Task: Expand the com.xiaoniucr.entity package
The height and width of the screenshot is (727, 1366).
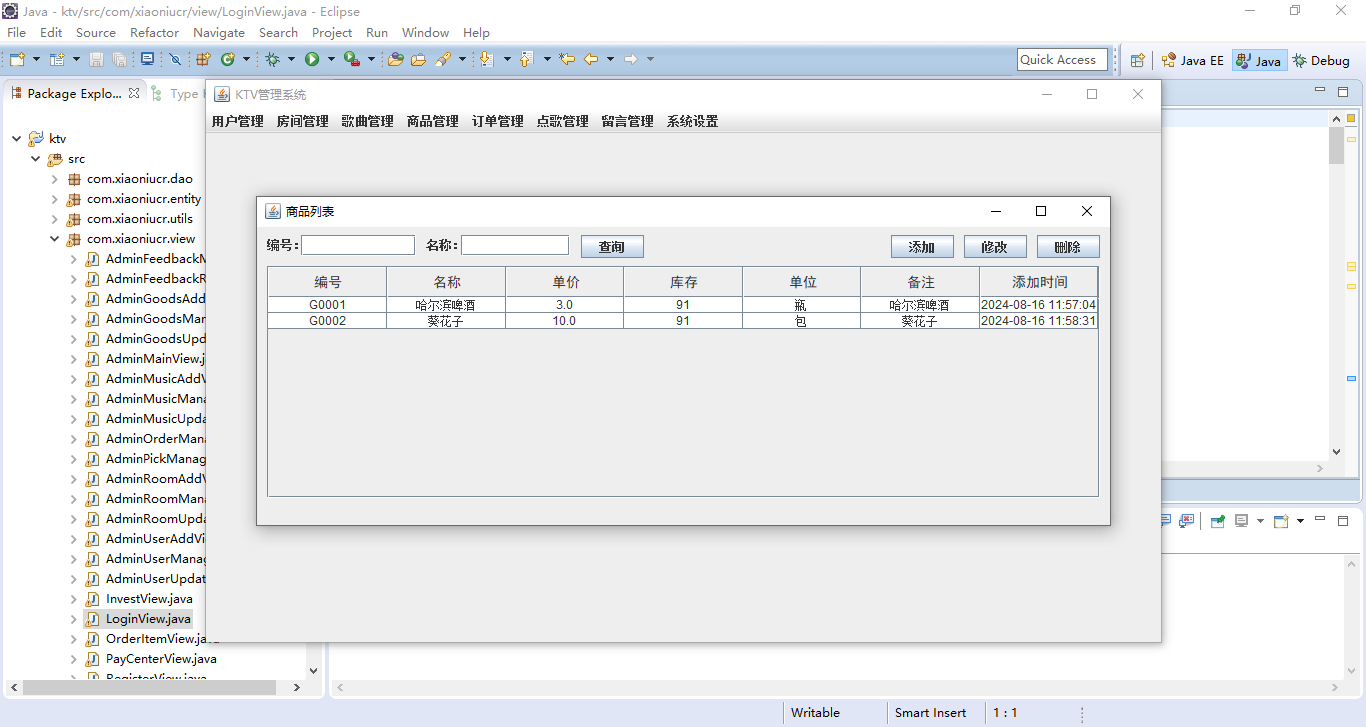Action: [55, 199]
